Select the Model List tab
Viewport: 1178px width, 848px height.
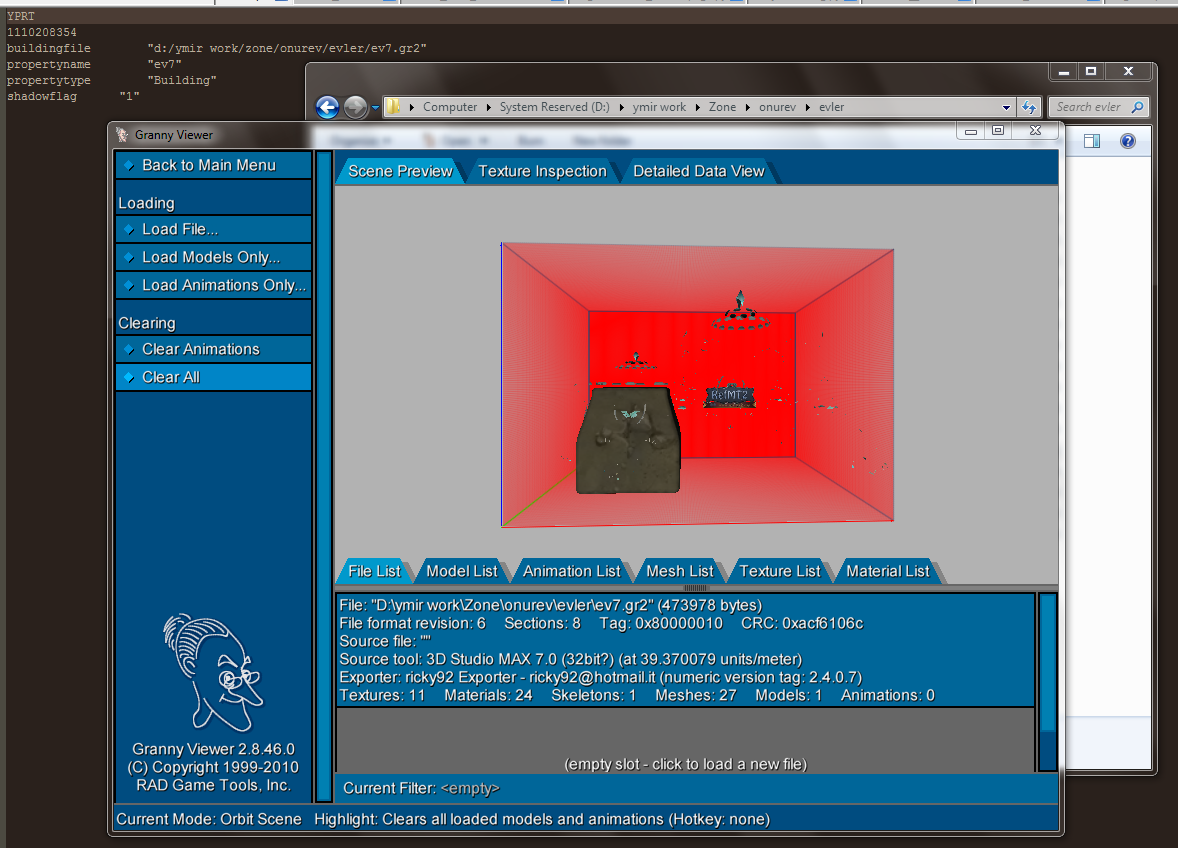(461, 571)
